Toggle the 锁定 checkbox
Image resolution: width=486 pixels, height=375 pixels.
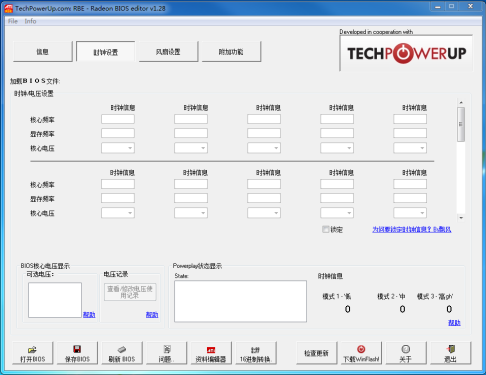coord(326,229)
